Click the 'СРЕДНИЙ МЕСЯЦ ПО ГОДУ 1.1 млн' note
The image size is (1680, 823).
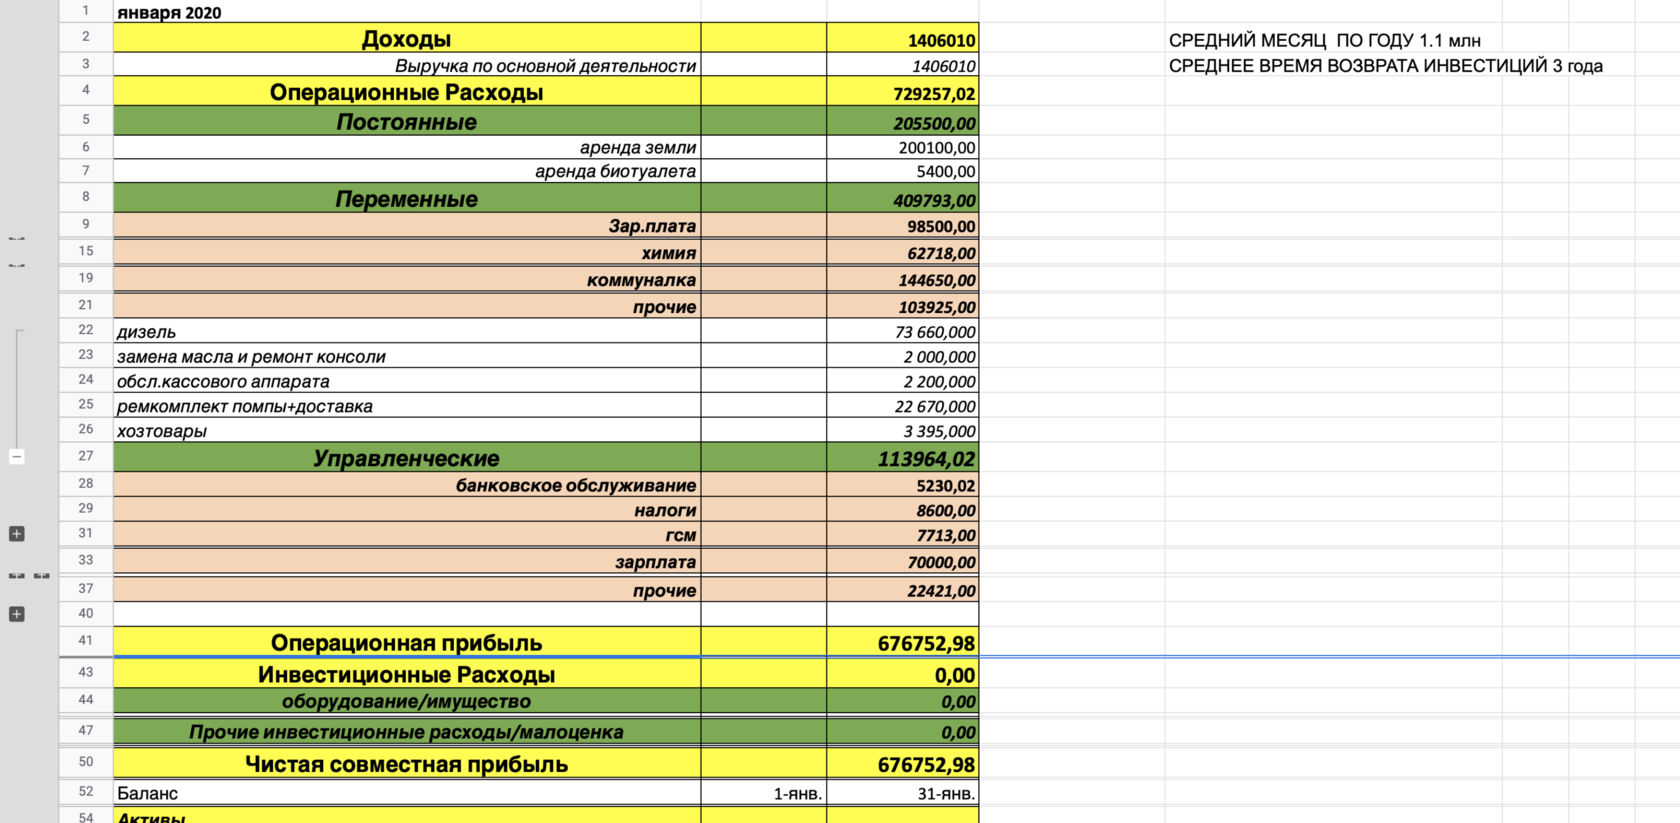tap(1324, 40)
